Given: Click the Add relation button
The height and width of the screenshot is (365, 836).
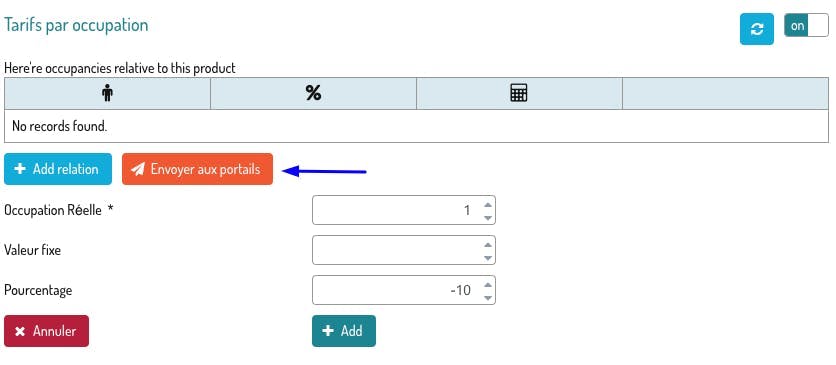Looking at the screenshot, I should click(58, 169).
